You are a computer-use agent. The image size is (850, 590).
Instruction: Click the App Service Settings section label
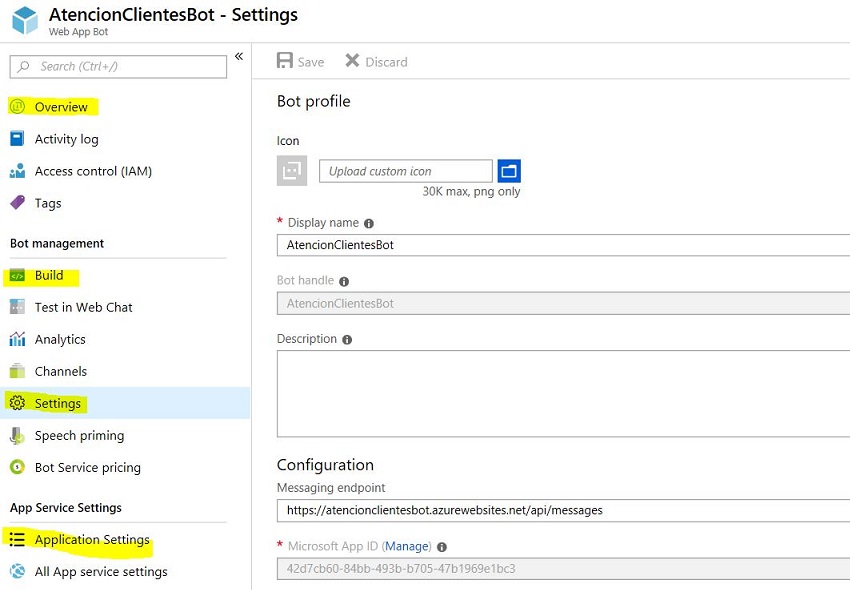point(66,508)
